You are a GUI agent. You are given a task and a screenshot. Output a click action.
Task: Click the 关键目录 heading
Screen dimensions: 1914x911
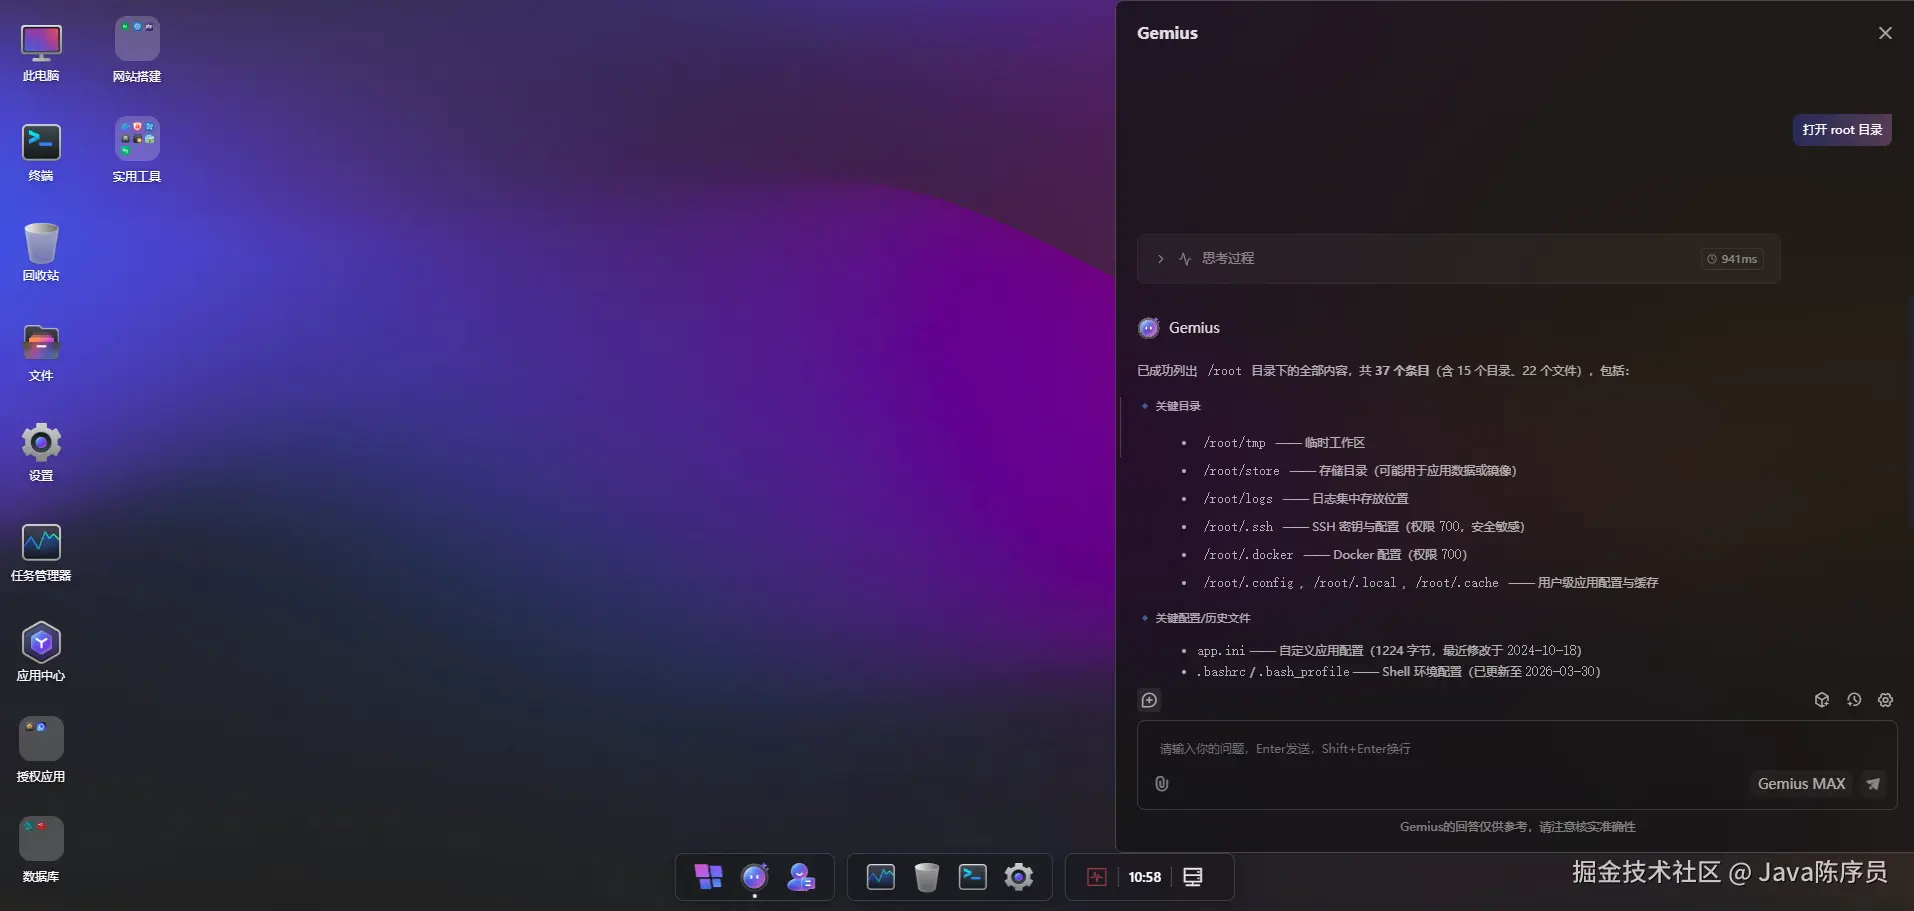pos(1178,406)
